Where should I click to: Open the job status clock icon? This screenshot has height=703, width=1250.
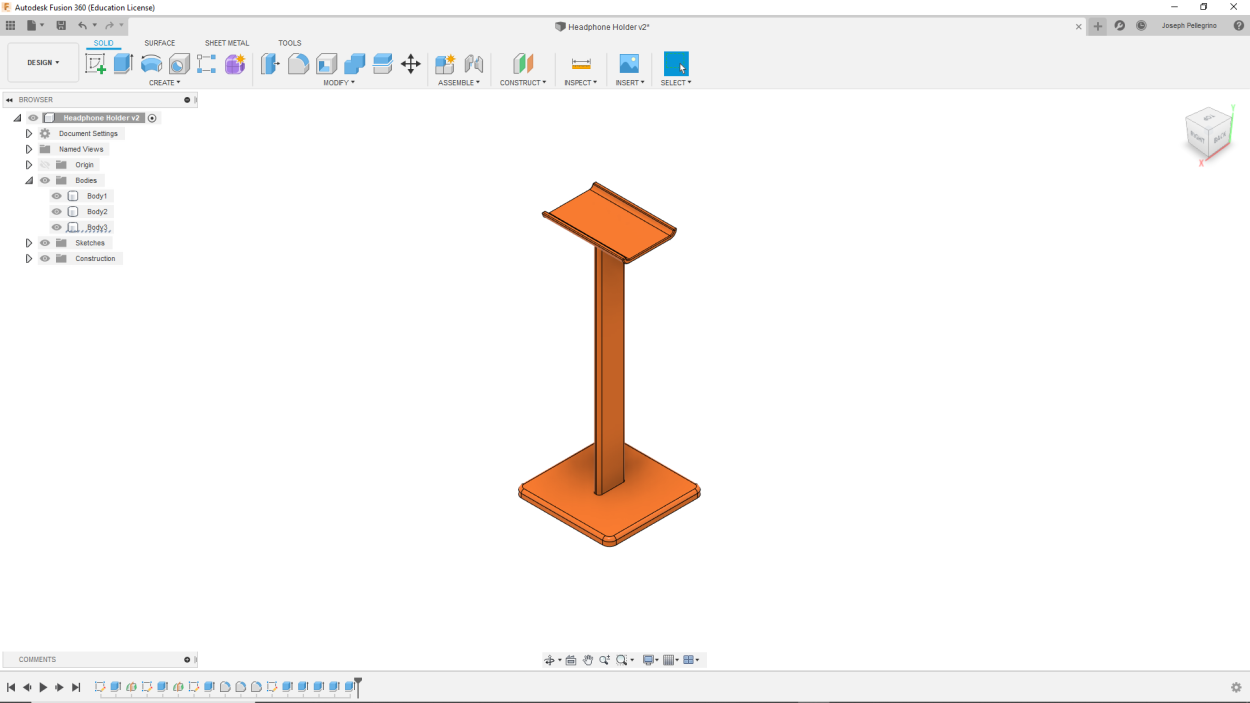tap(1141, 26)
